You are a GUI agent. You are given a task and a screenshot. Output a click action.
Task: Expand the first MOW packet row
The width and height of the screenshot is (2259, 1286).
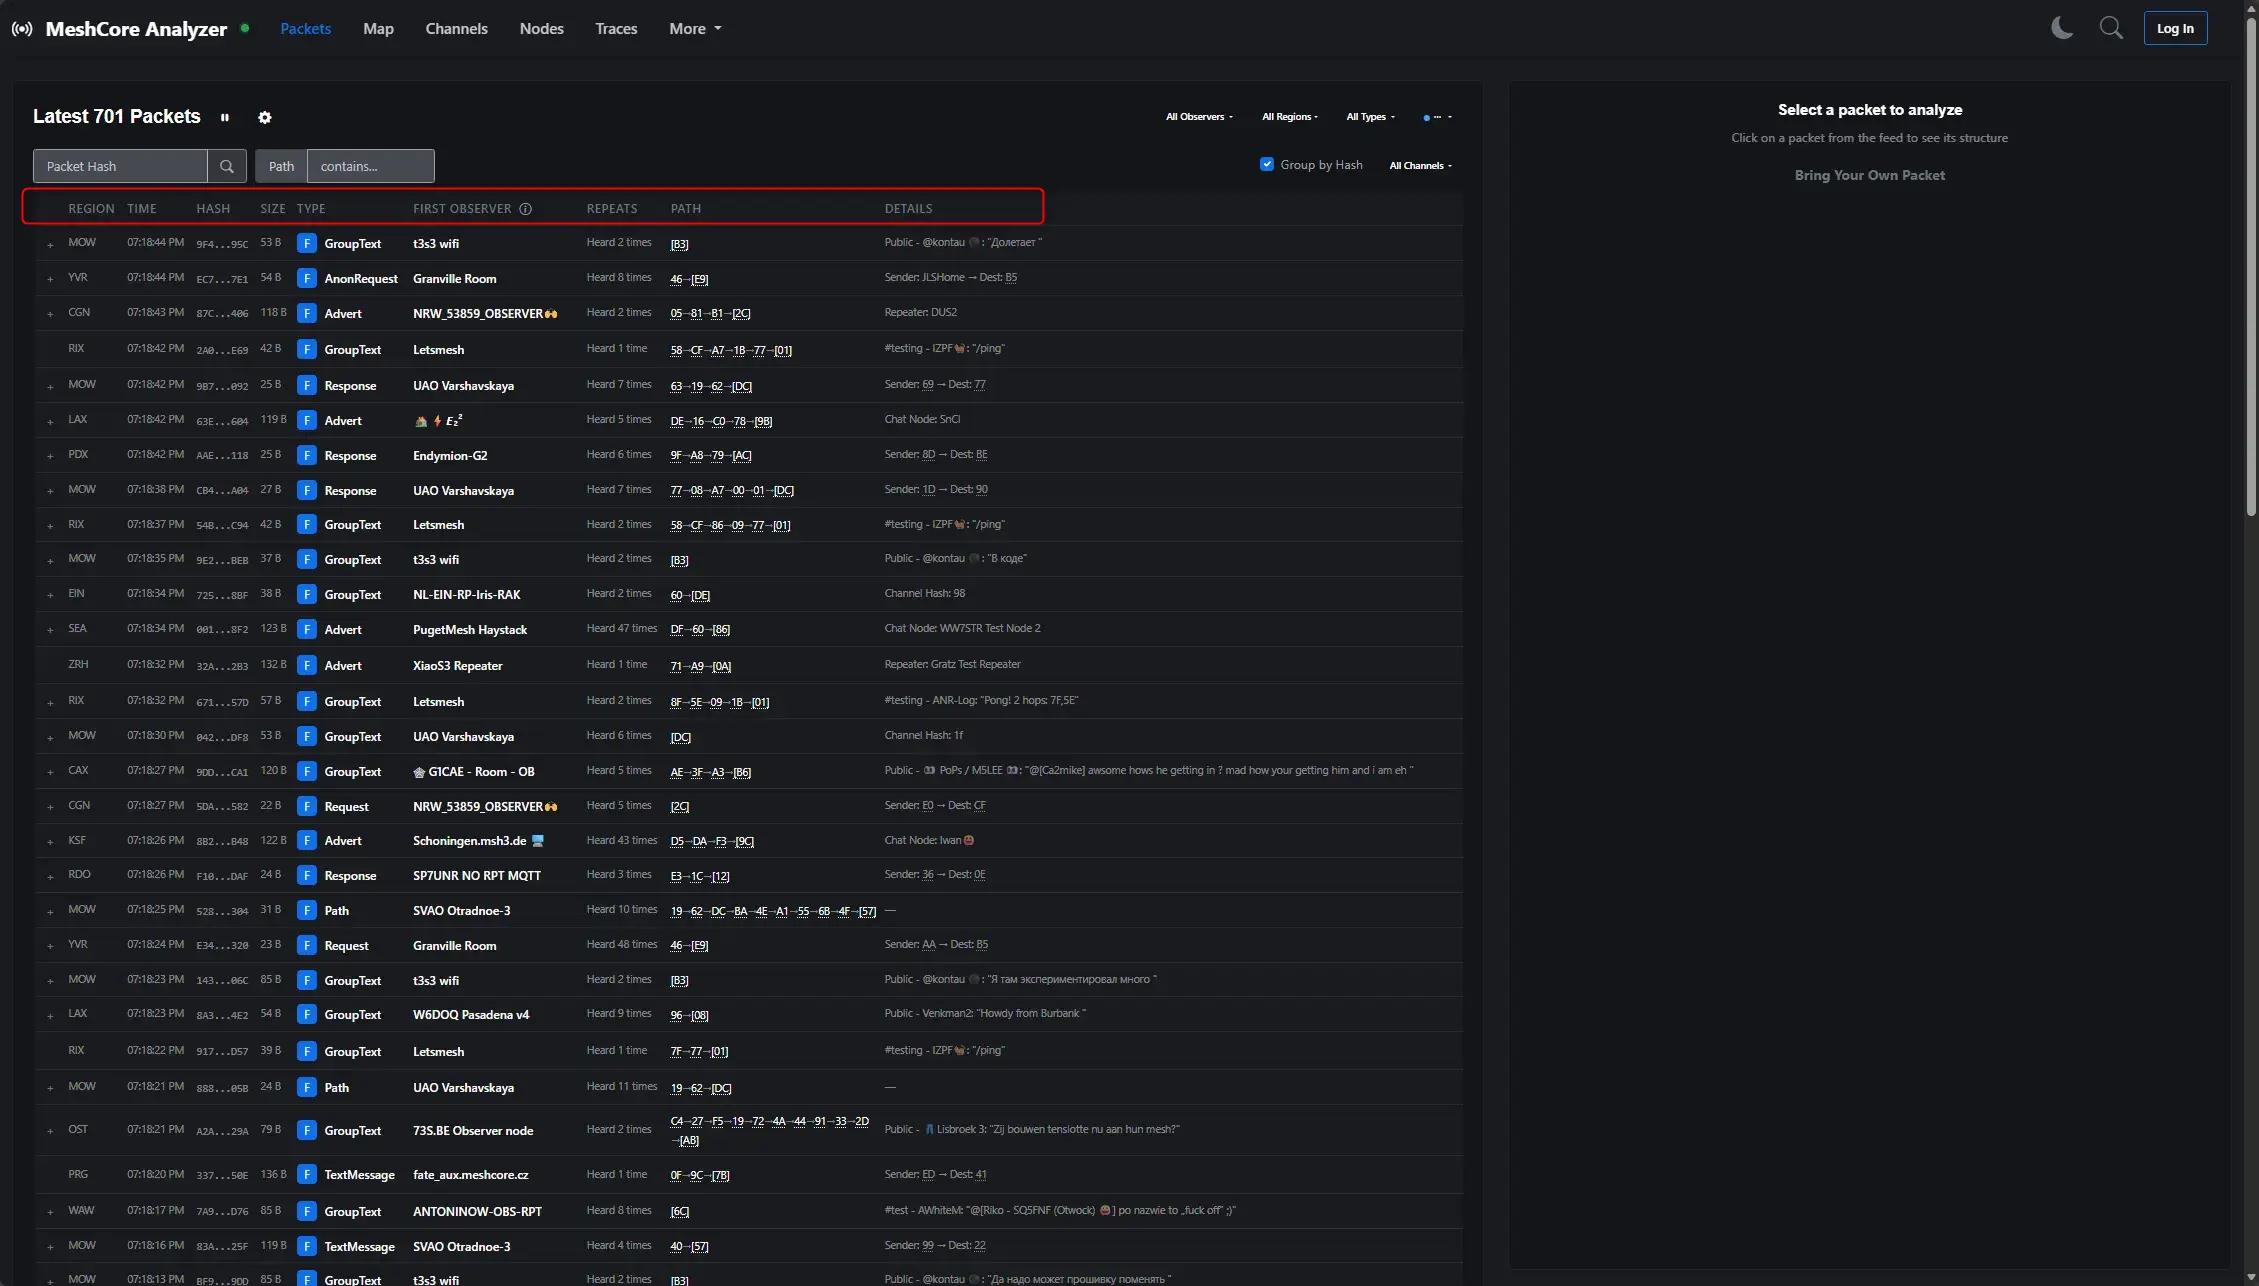coord(50,245)
